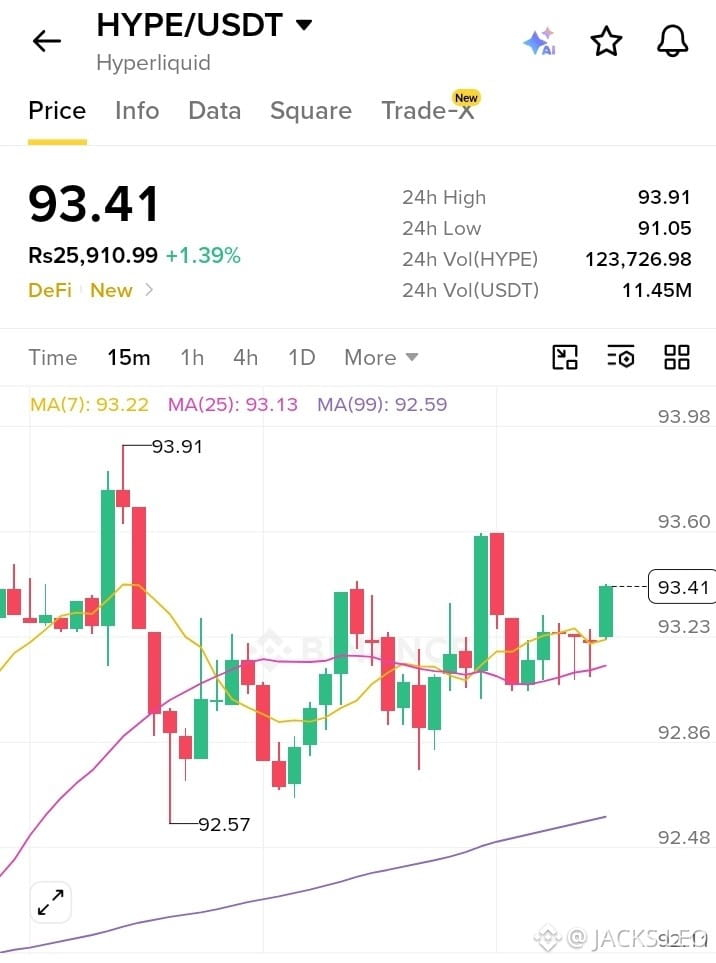Select the 1D chart interval
Viewport: 716px width, 963px height.
tap(302, 357)
